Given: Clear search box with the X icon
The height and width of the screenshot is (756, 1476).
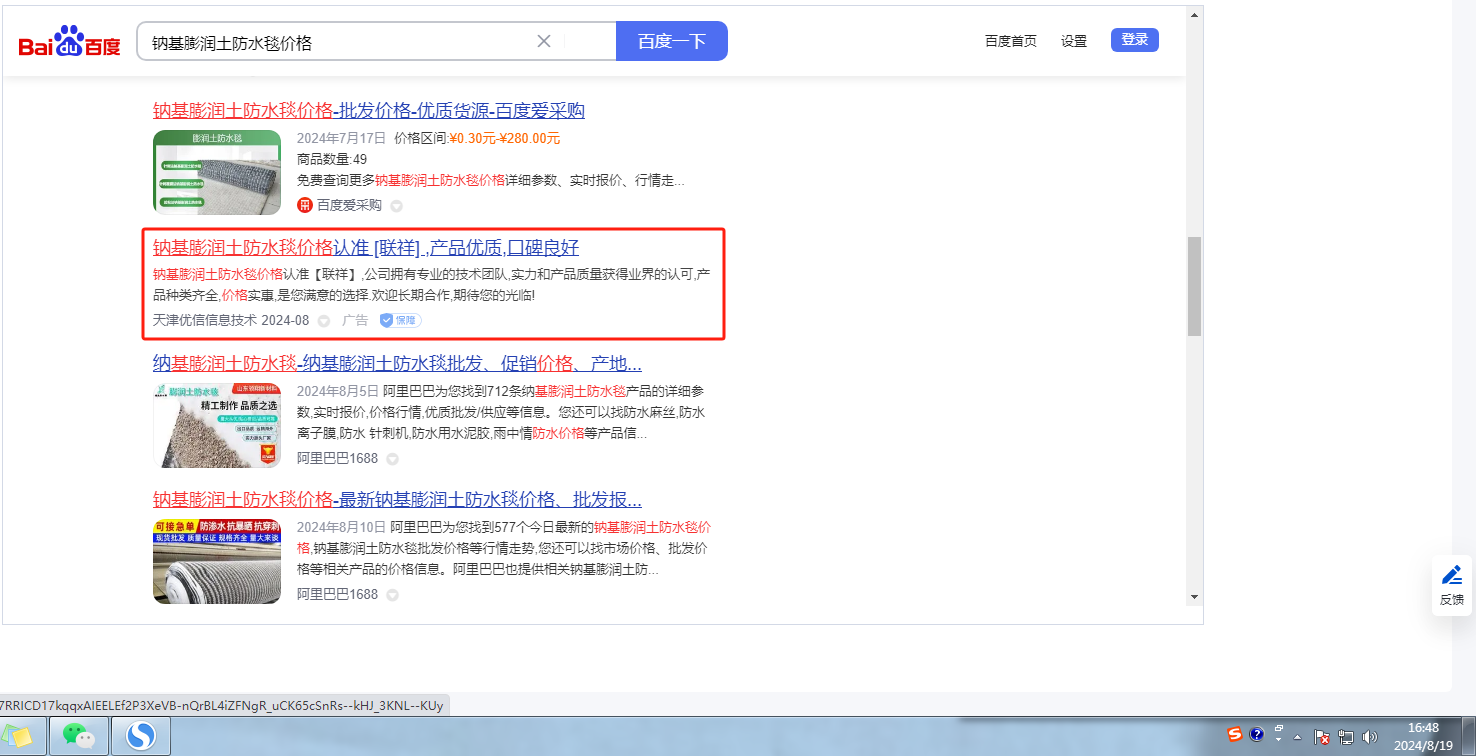Looking at the screenshot, I should [544, 41].
